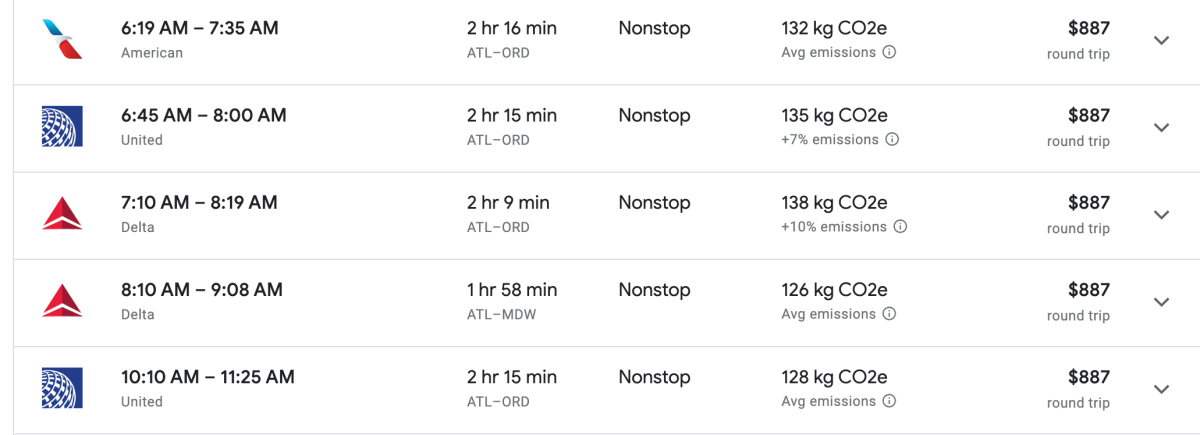Open info icon beside +7% emissions
This screenshot has width=1200, height=435.
pyautogui.click(x=892, y=139)
